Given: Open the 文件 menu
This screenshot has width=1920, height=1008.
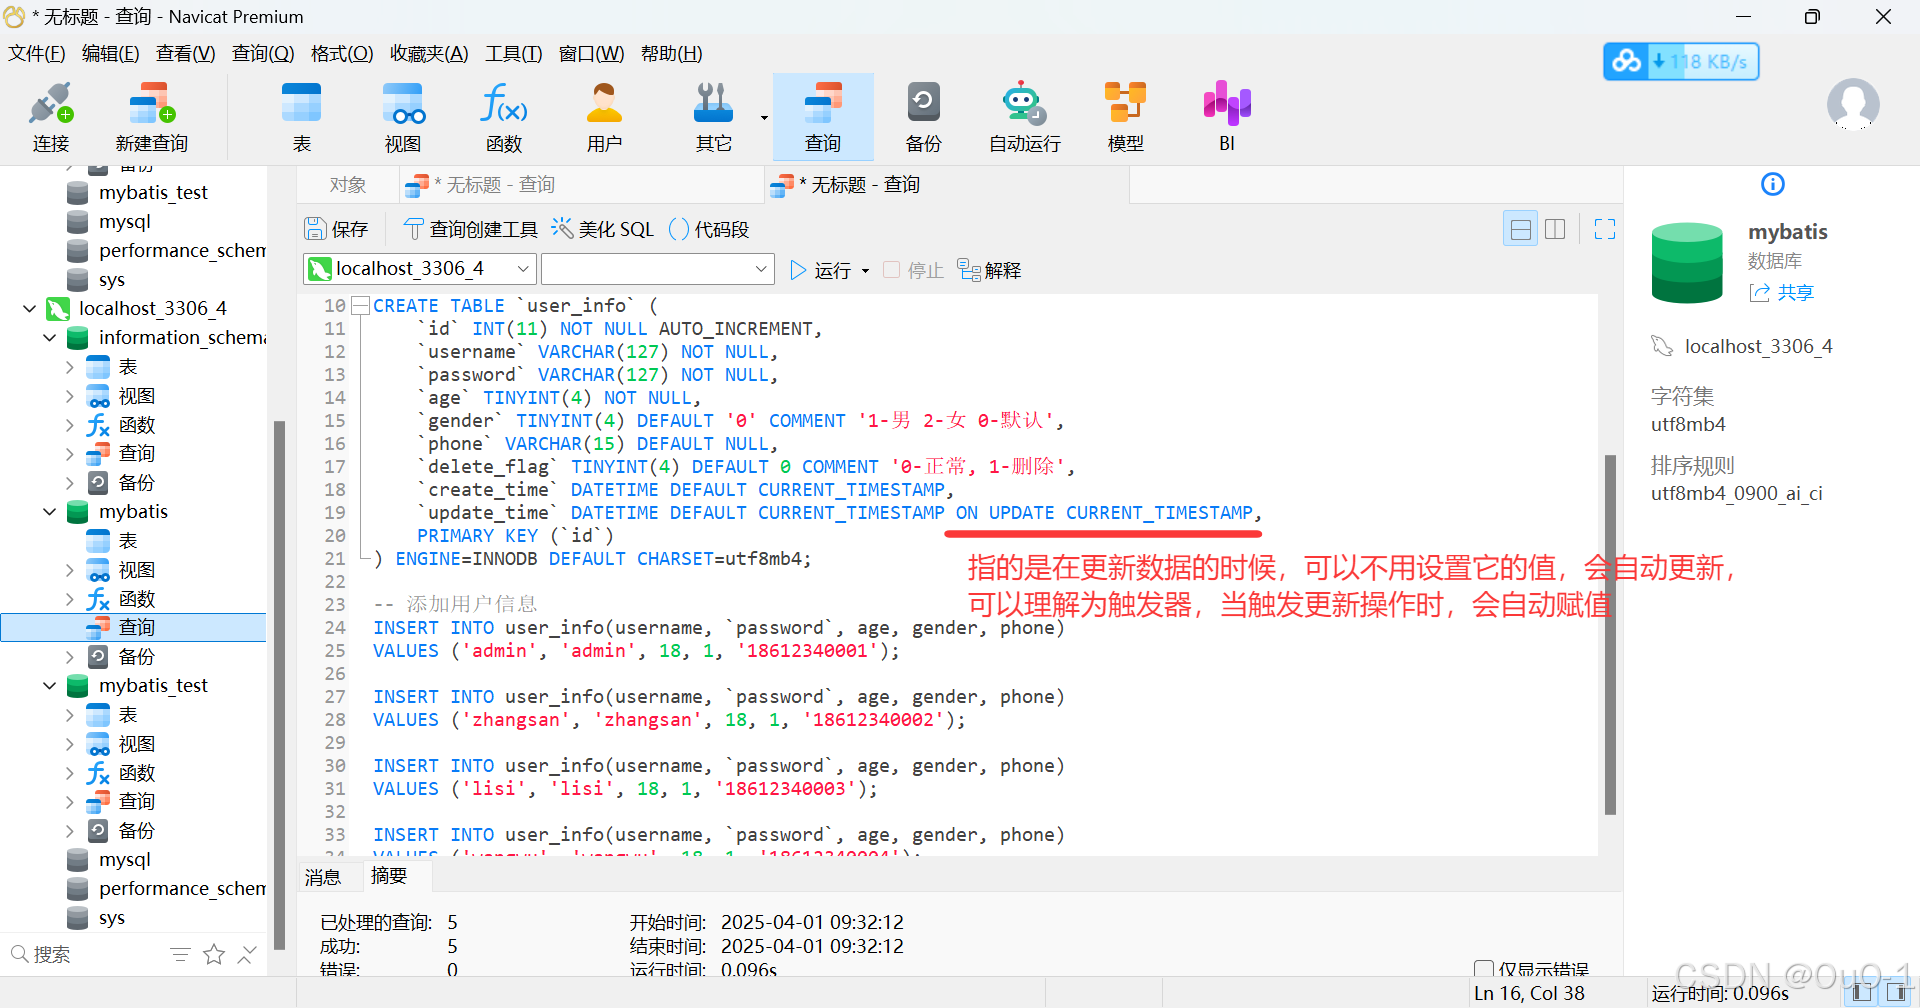Looking at the screenshot, I should [x=37, y=54].
